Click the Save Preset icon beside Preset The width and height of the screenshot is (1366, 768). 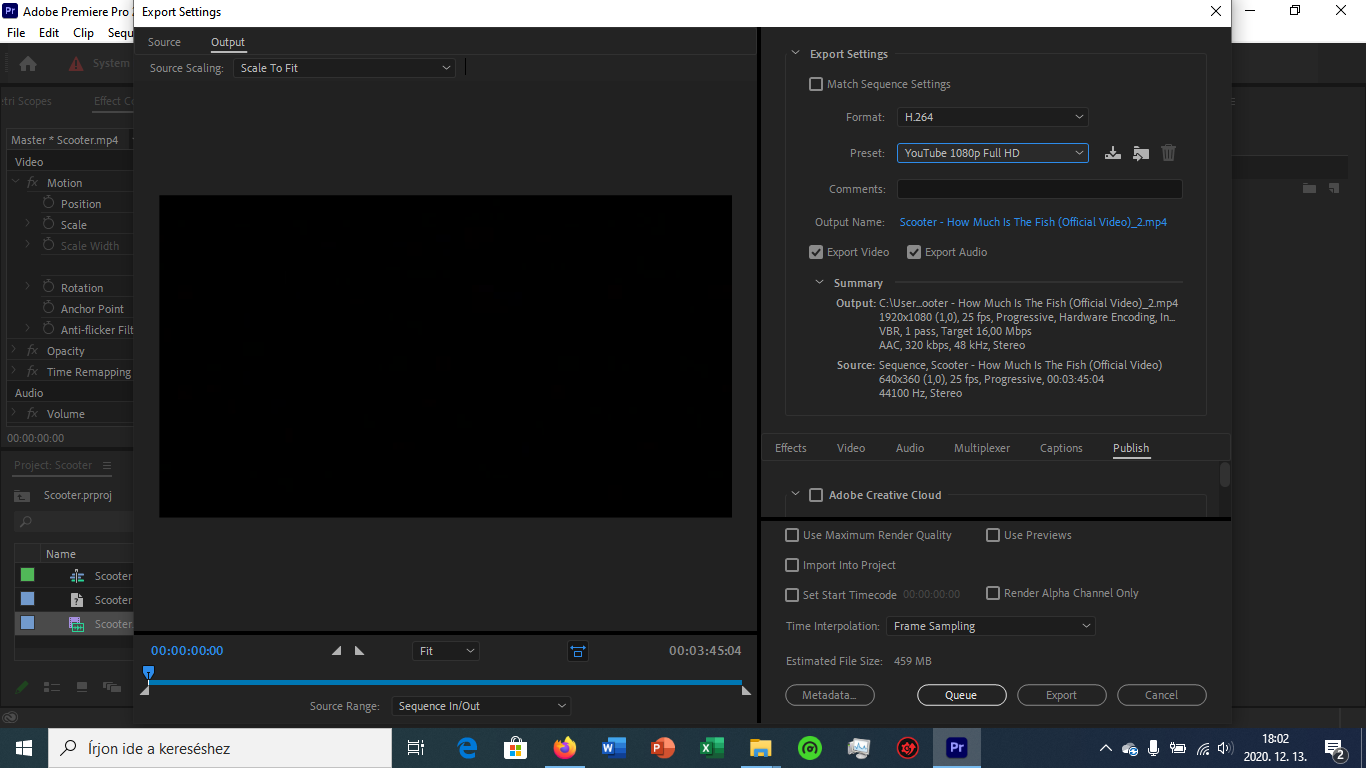pos(1112,153)
